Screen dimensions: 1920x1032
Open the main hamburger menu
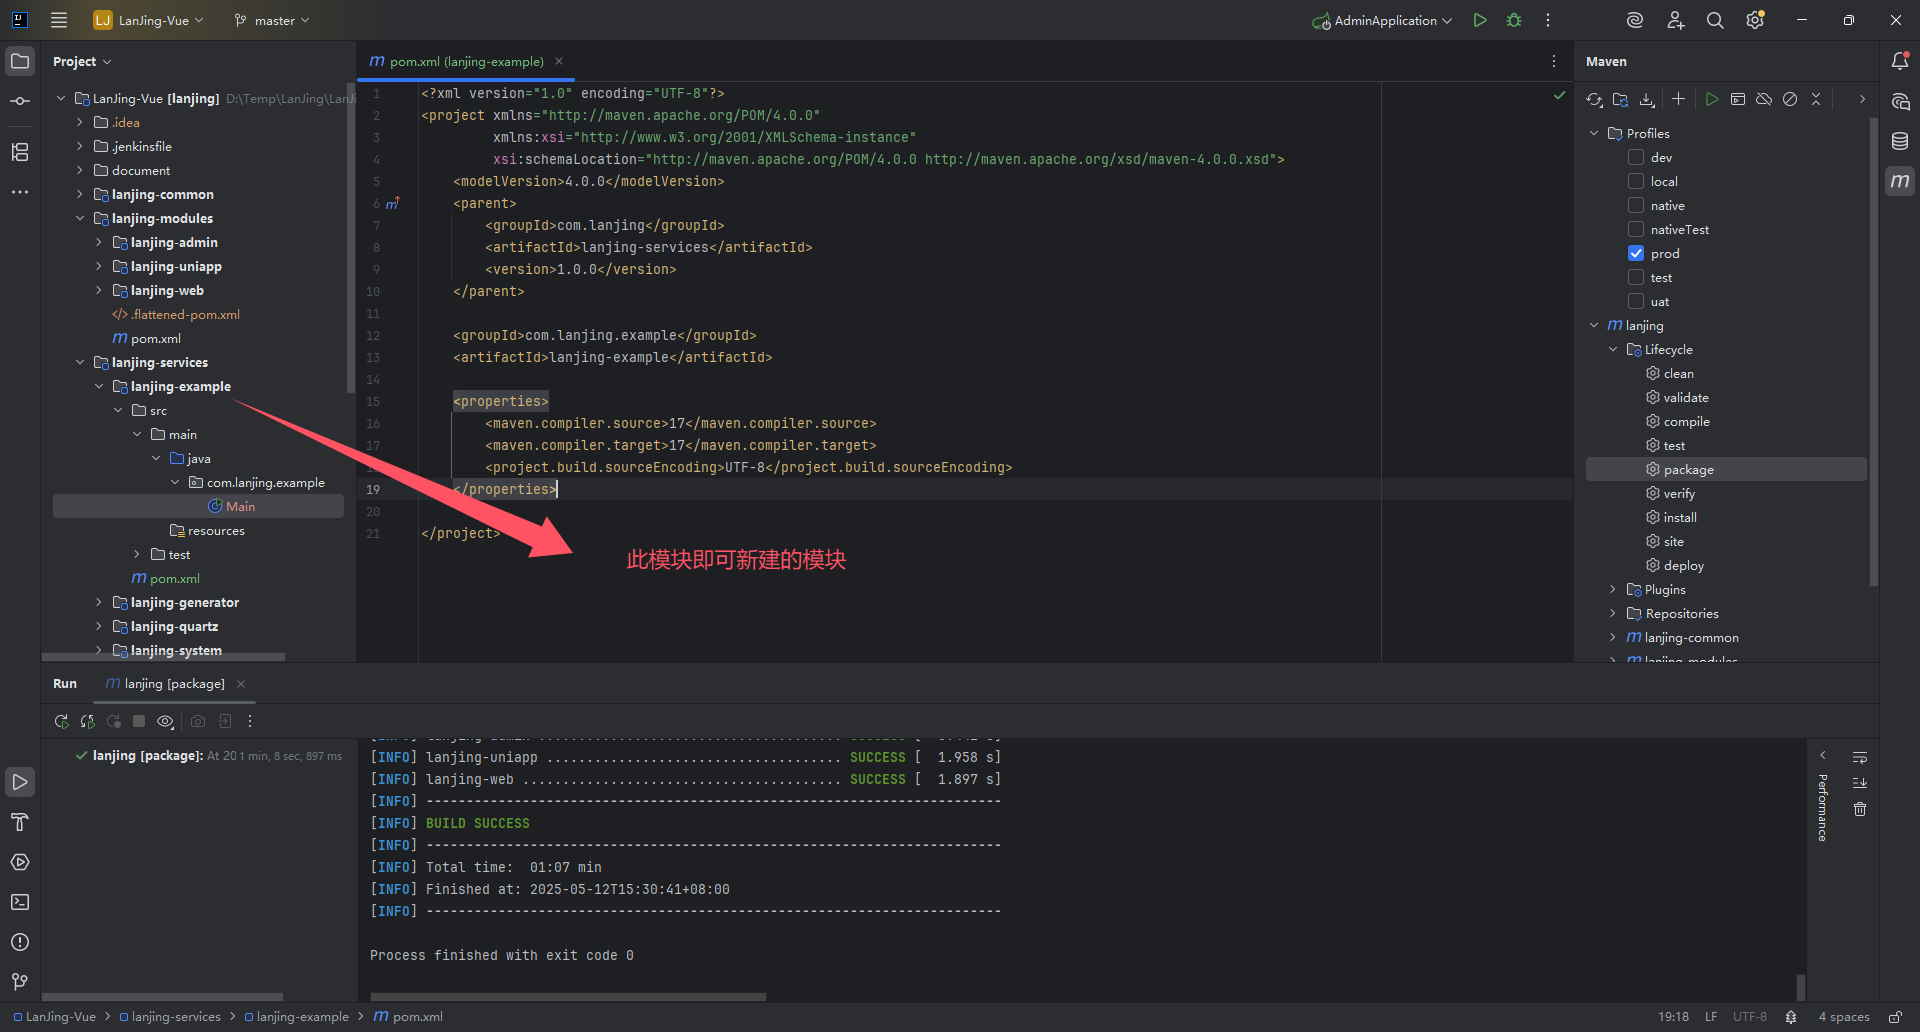pos(59,20)
